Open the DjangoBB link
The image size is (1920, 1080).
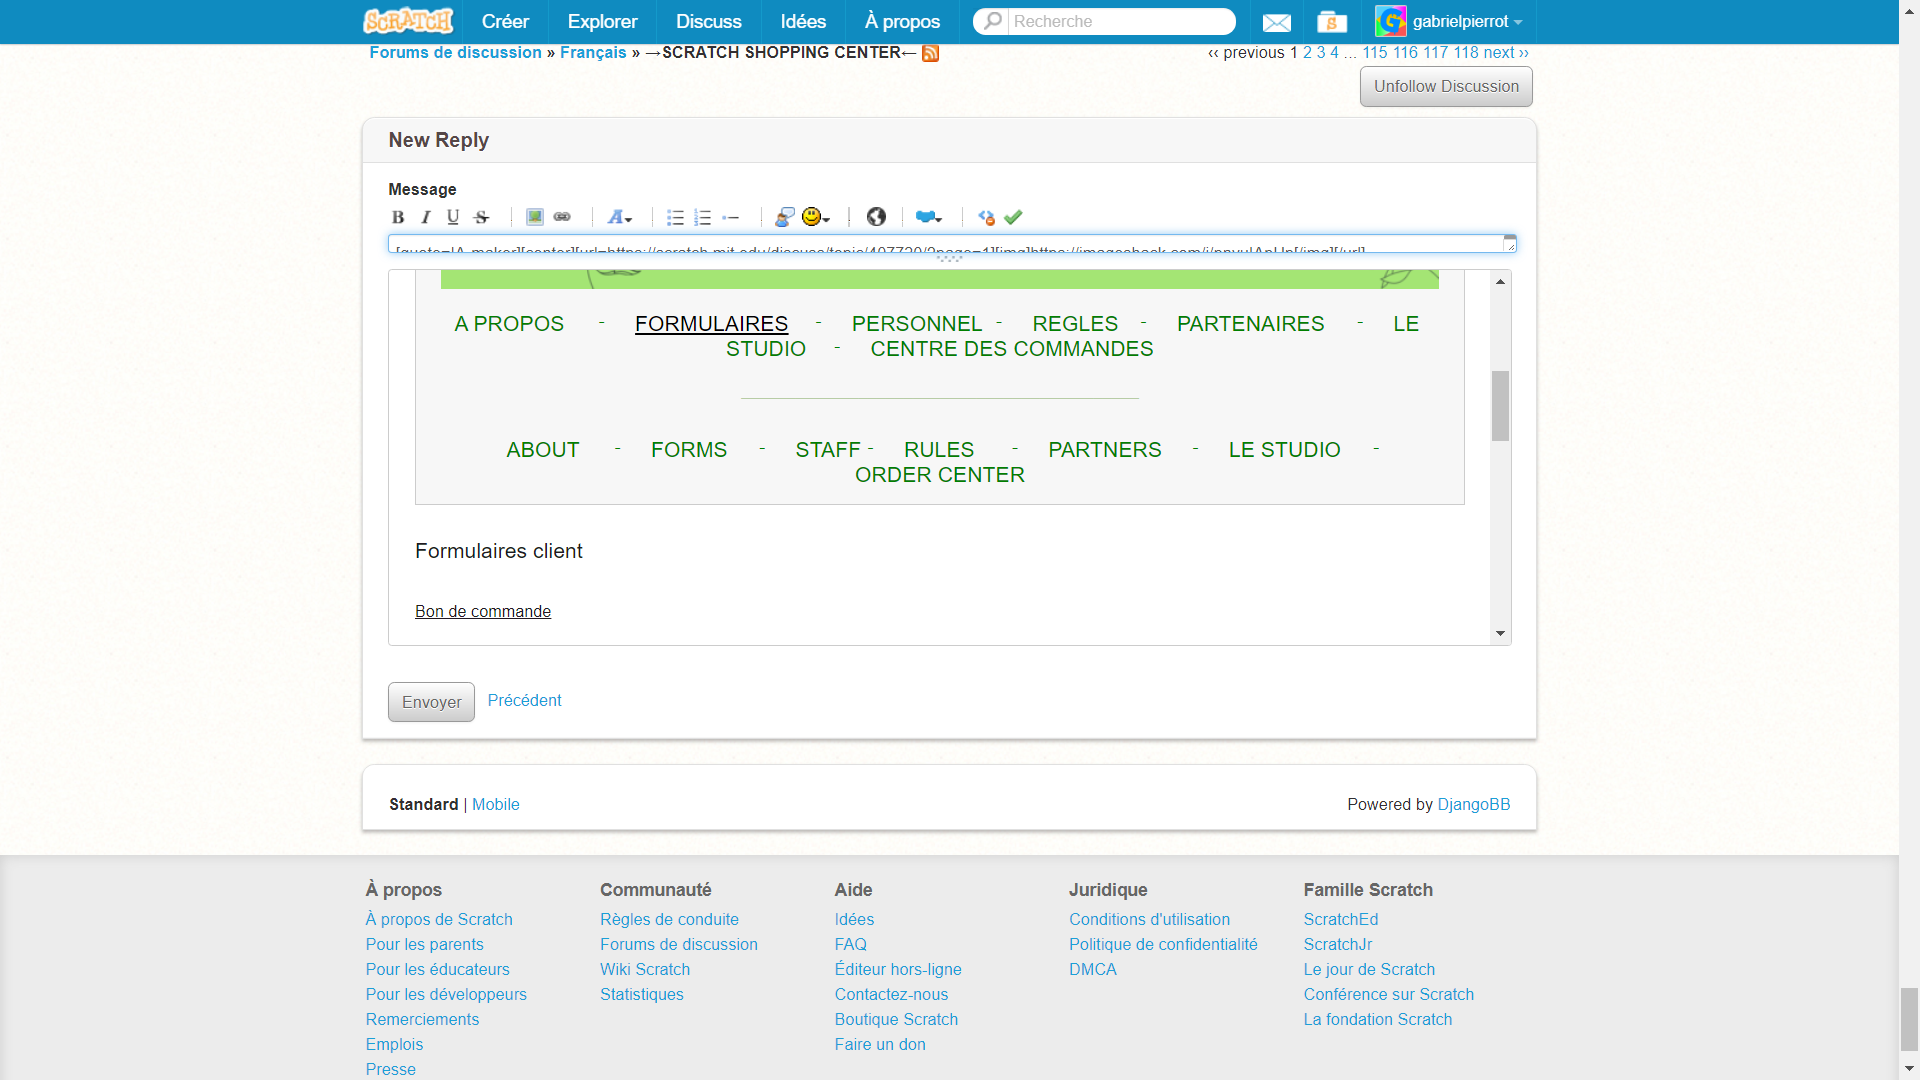coord(1474,804)
